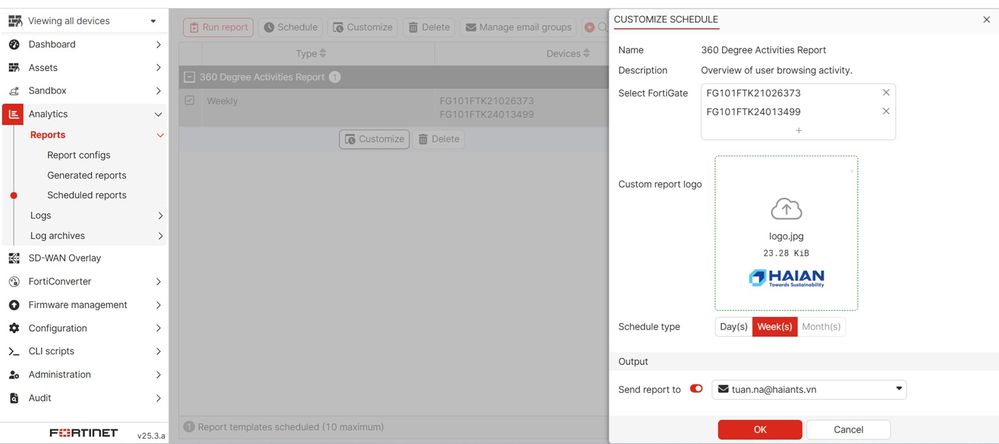The width and height of the screenshot is (999, 444).
Task: Click the FortiConverter icon in sidebar
Action: (x=14, y=282)
